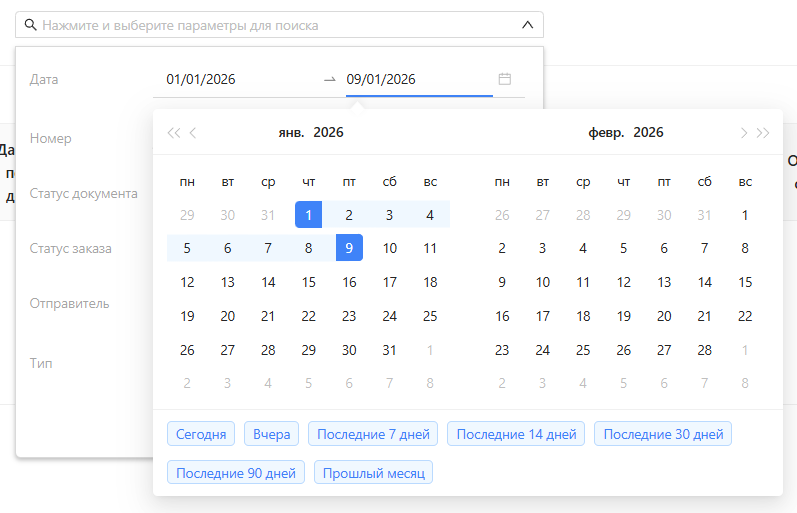This screenshot has height=513, width=797.
Task: Collapse the search parameters panel chevron
Action: tap(528, 25)
